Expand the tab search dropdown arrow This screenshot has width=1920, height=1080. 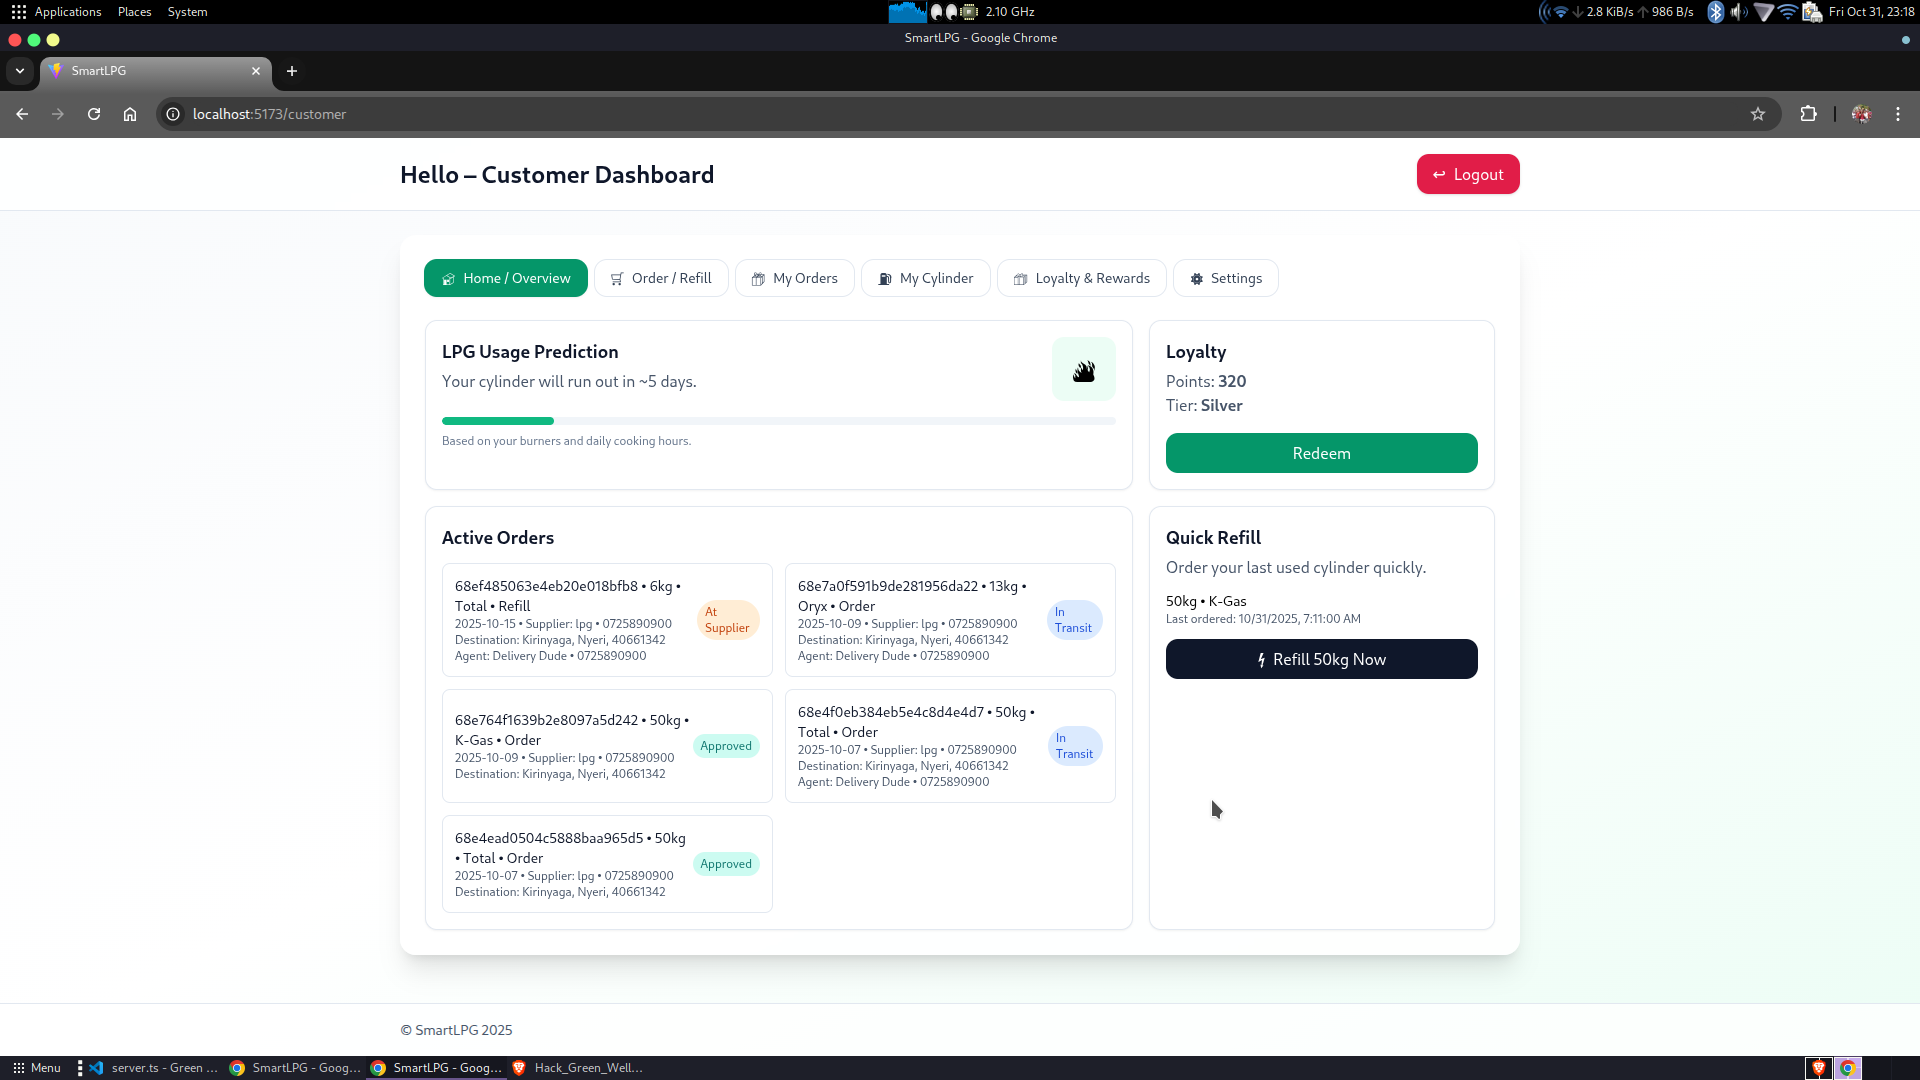click(x=20, y=71)
